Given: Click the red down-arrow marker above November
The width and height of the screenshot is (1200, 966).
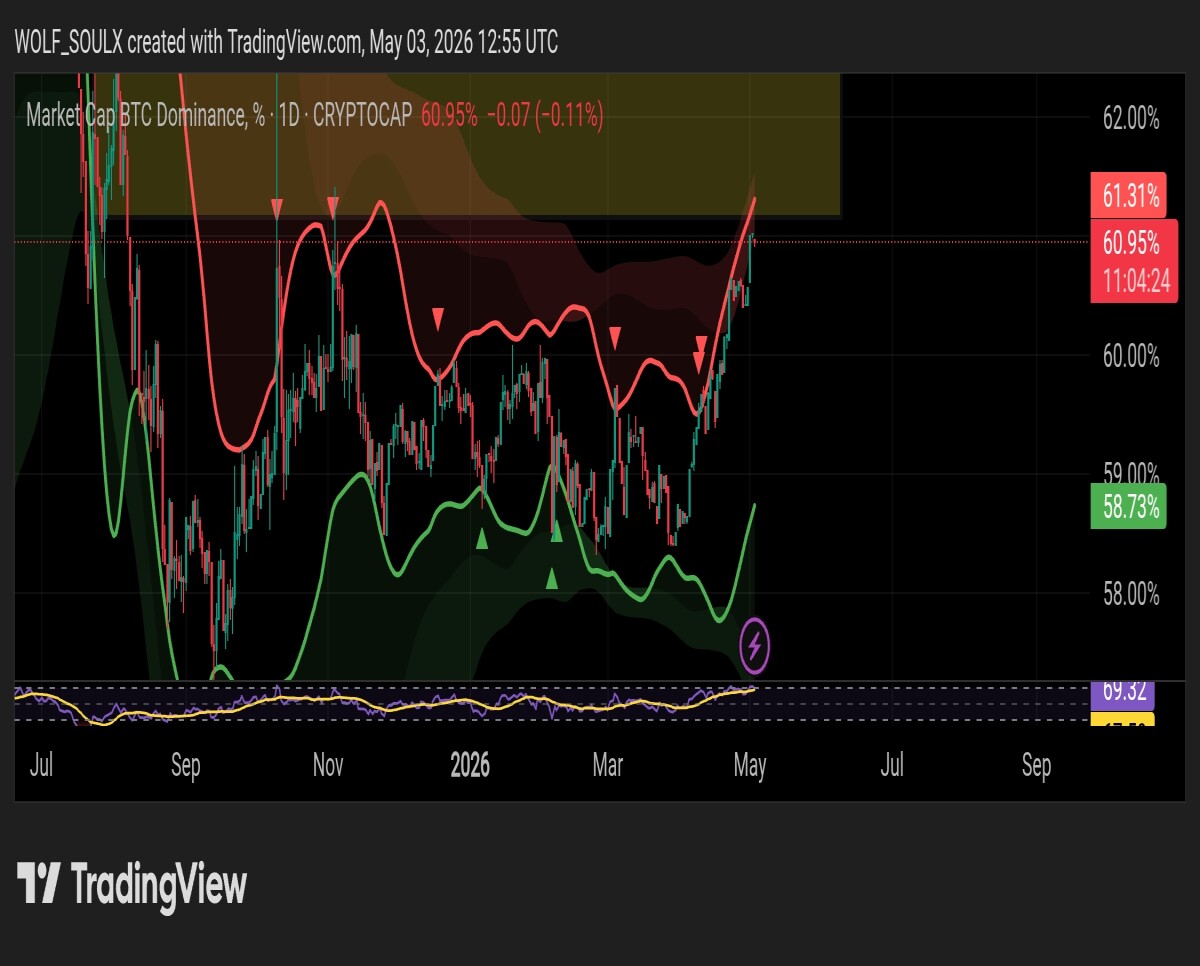Looking at the screenshot, I should coord(332,207).
